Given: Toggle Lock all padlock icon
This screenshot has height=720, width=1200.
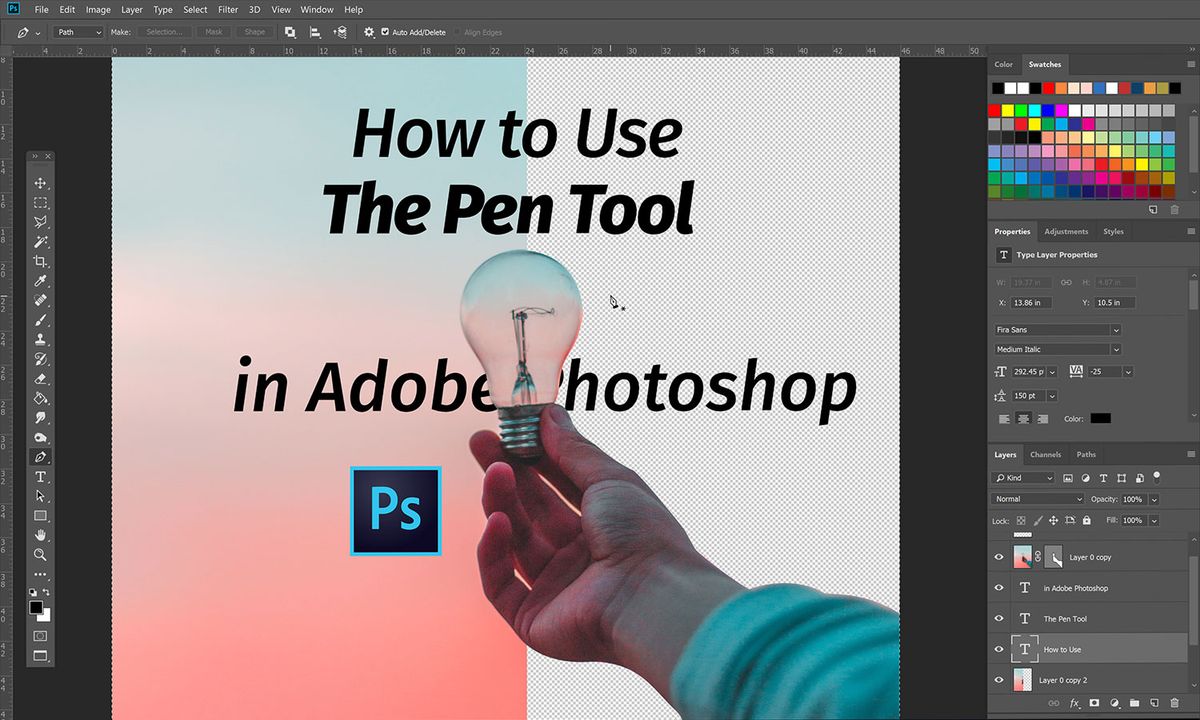Looking at the screenshot, I should click(1088, 520).
